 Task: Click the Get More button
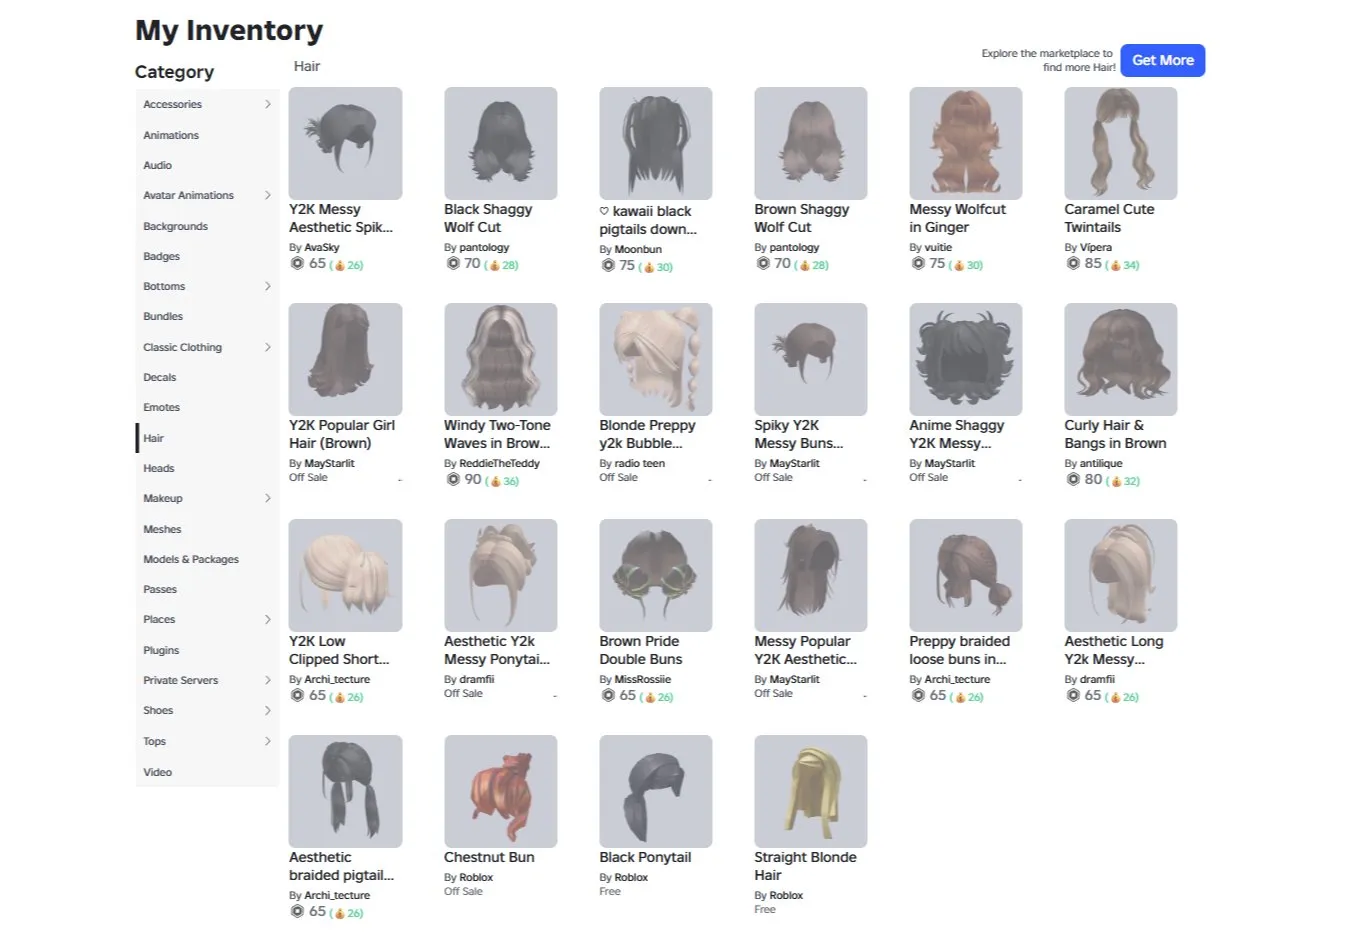(1162, 60)
